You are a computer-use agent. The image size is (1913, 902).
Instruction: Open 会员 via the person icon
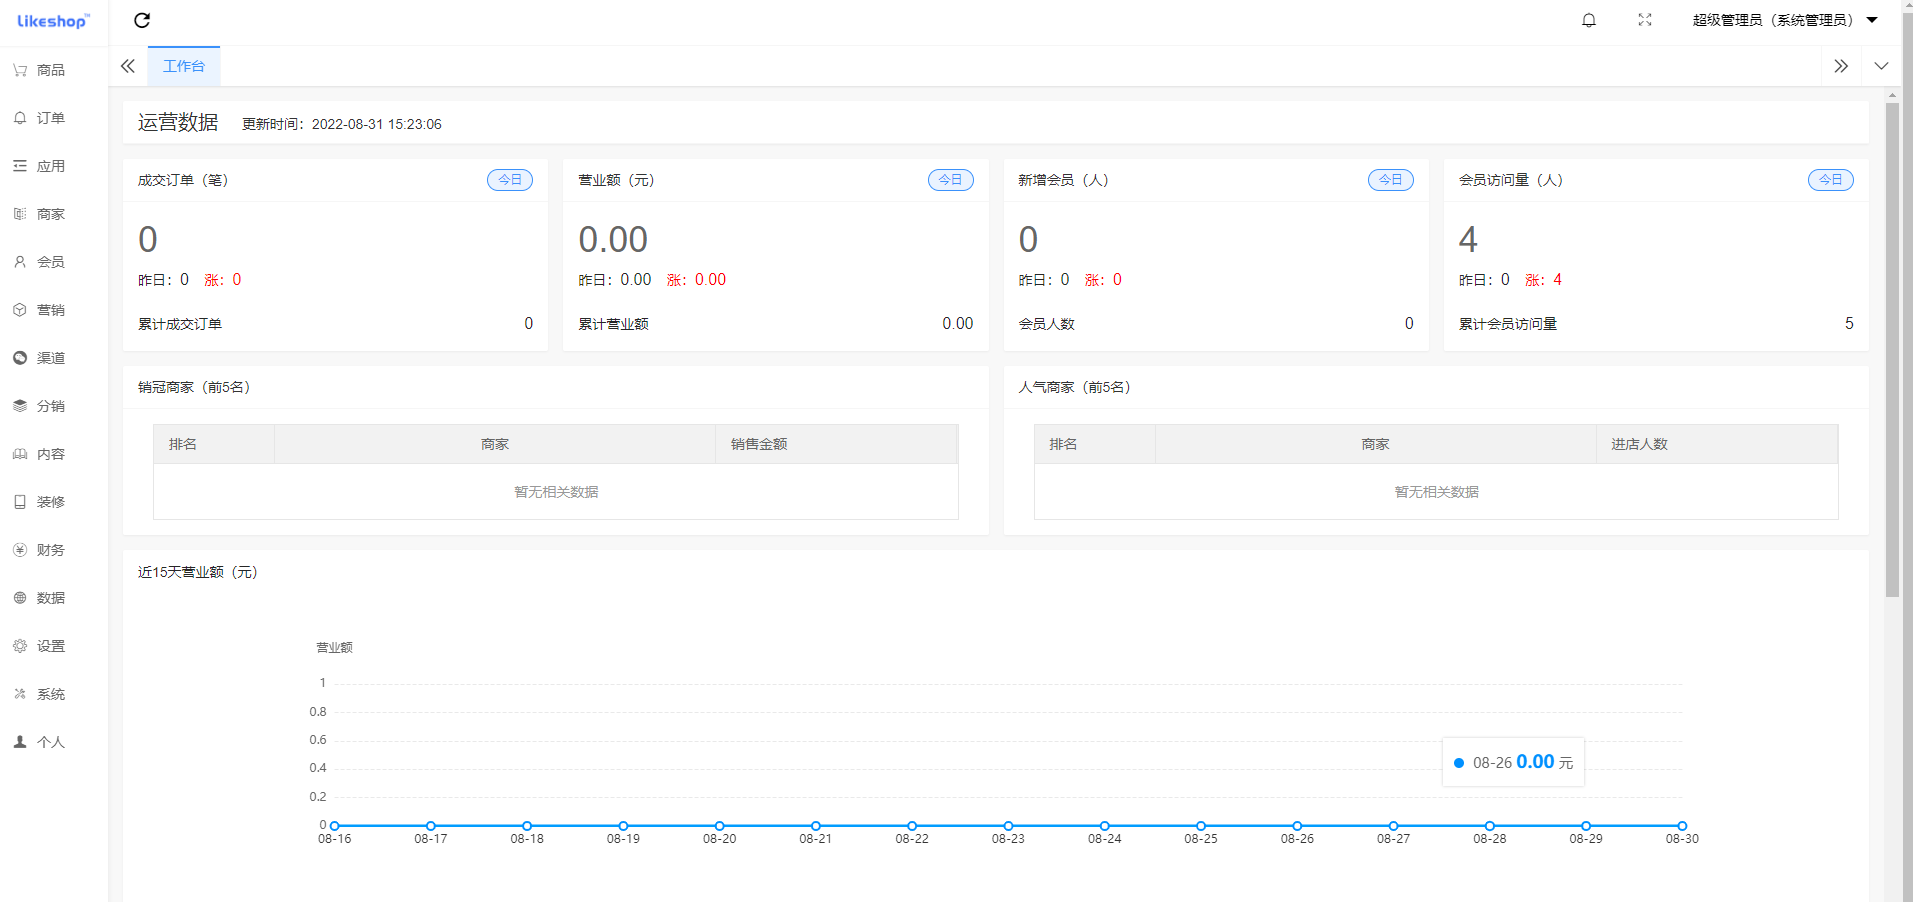[x=20, y=262]
